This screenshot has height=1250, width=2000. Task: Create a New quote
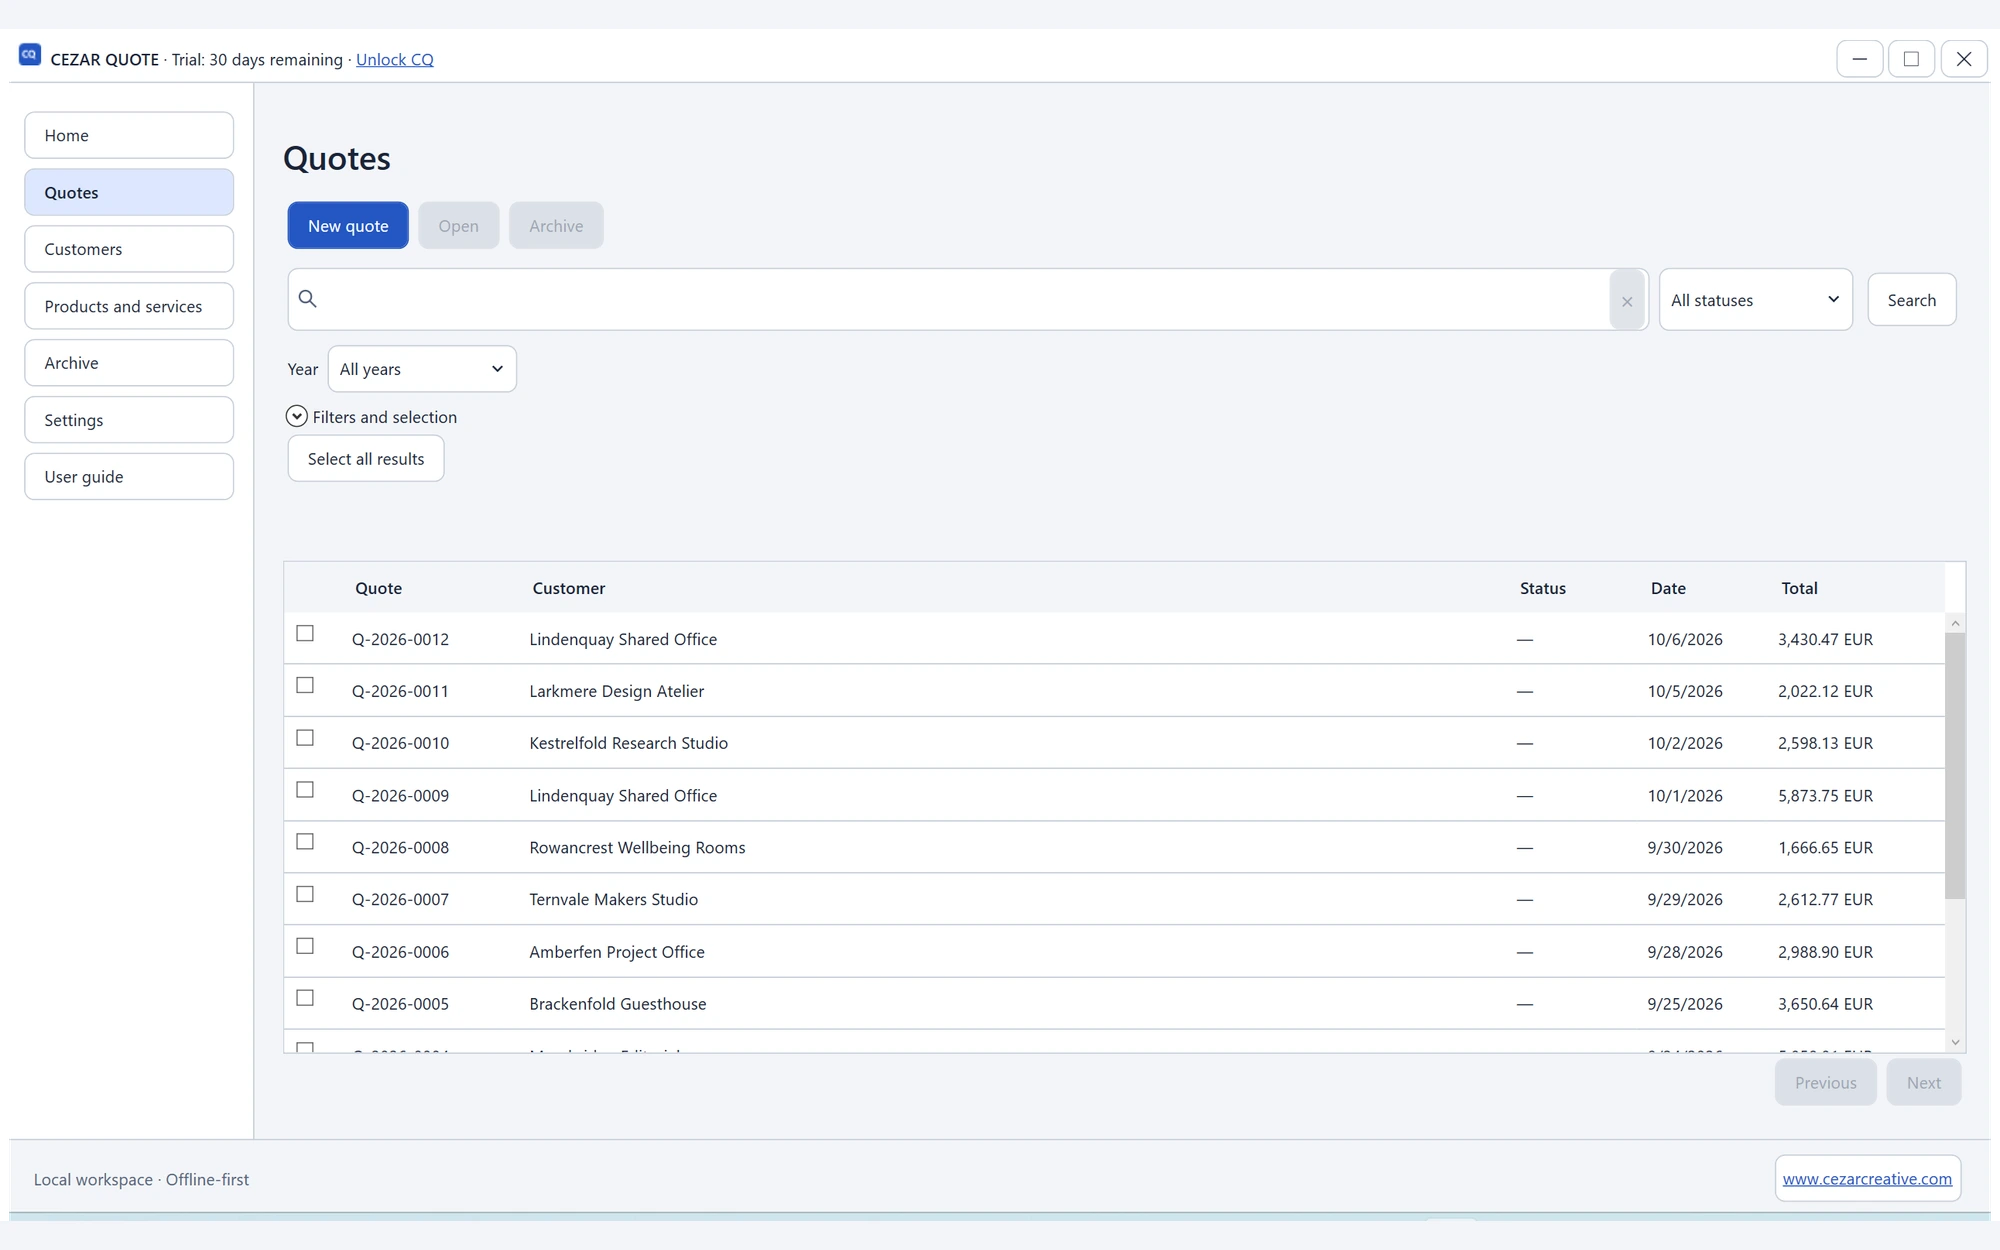pyautogui.click(x=348, y=226)
